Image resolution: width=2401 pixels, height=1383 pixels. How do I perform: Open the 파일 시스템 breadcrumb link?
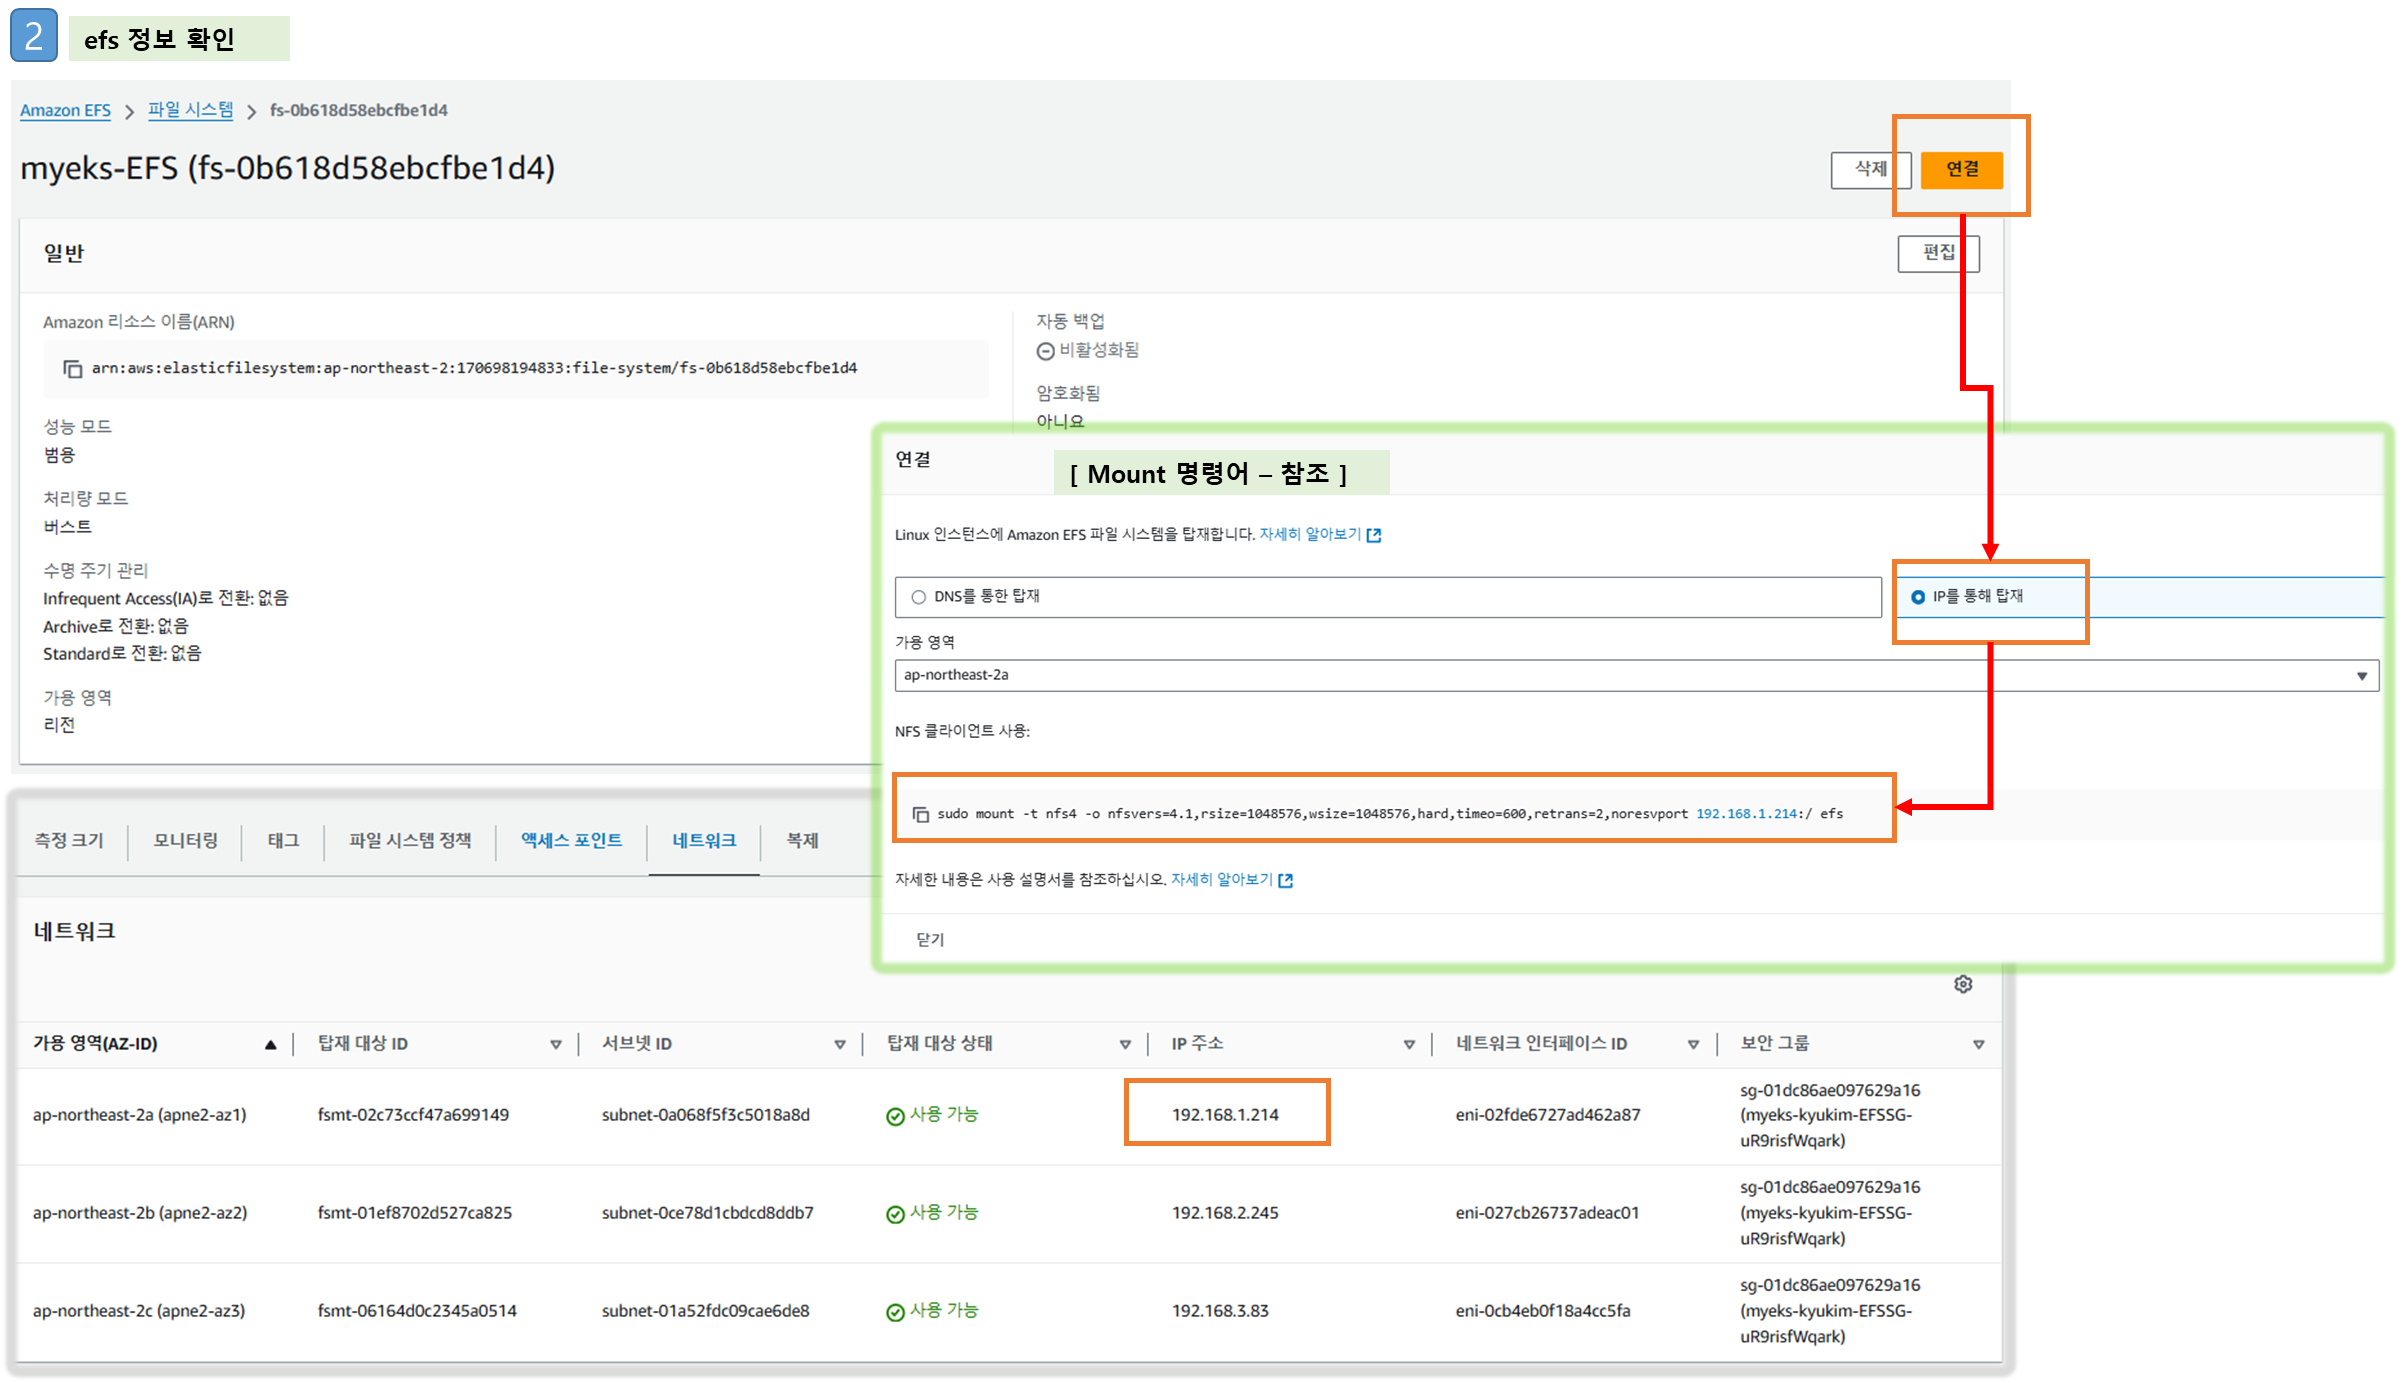click(190, 110)
